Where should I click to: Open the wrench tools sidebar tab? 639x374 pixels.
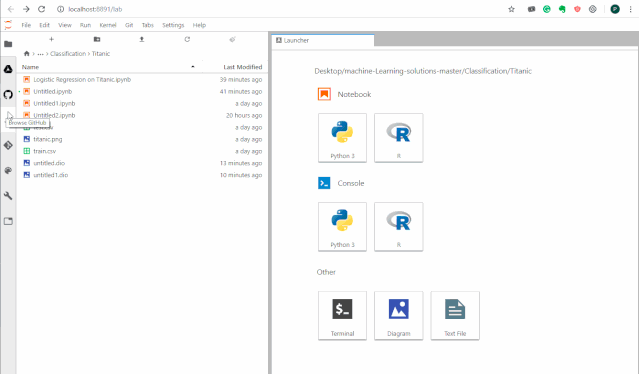tap(8, 196)
